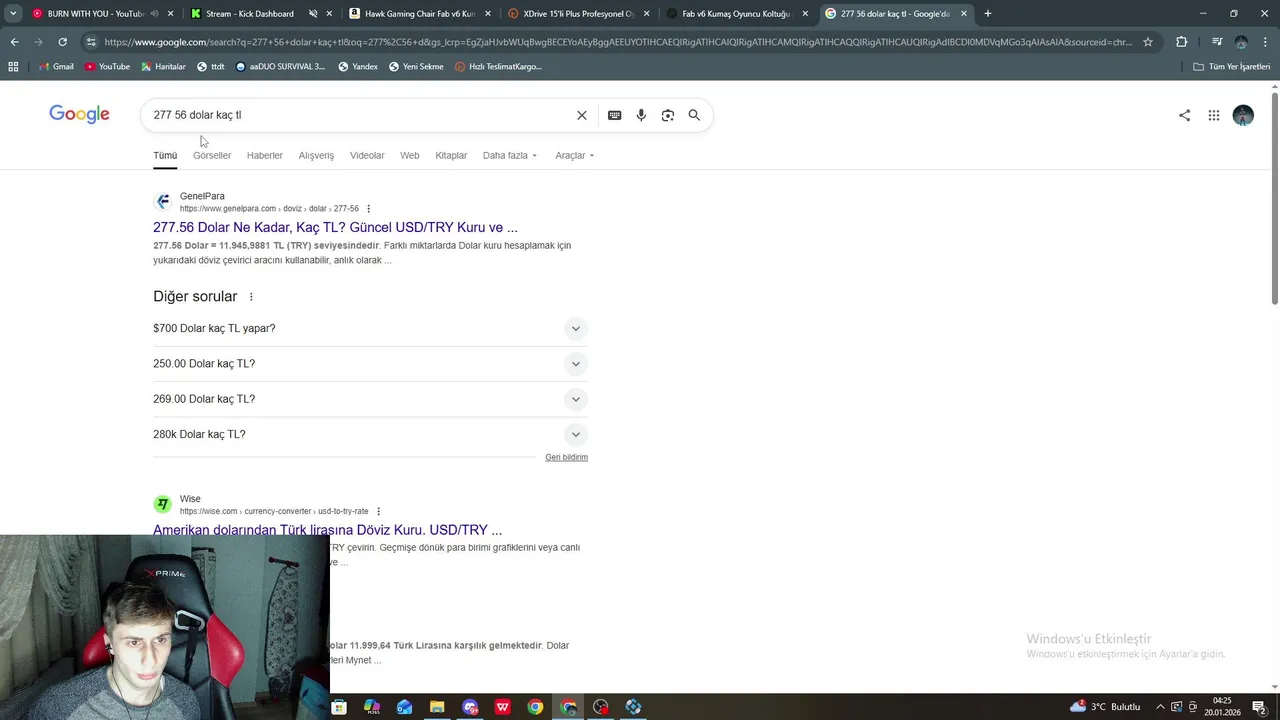Screen dimensions: 1280x720
Task: Show hidden system tray icons
Action: pyautogui.click(x=1160, y=707)
